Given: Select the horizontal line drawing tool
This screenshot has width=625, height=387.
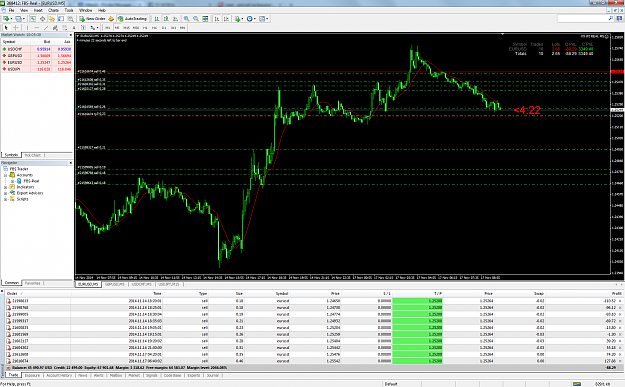Looking at the screenshot, I should [37, 28].
